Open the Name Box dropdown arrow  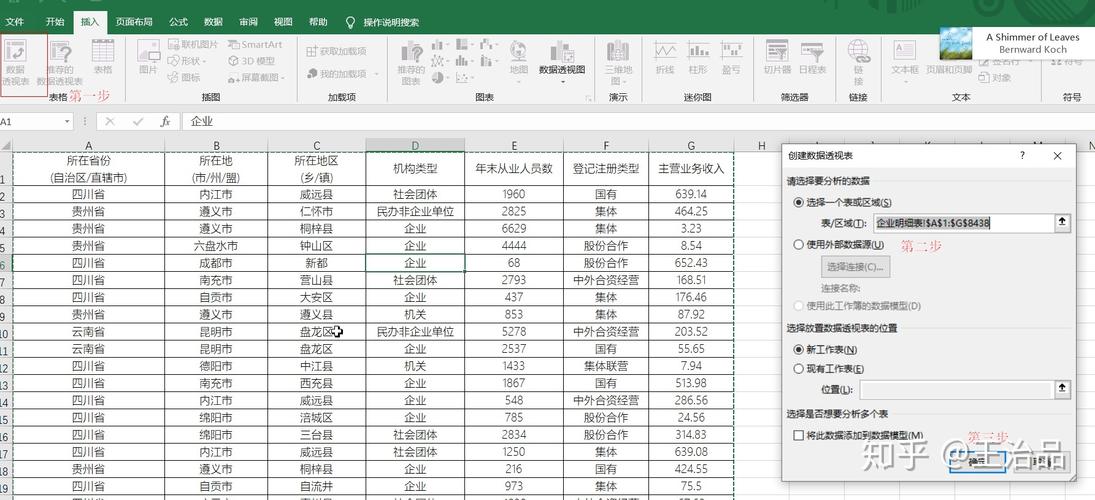pyautogui.click(x=67, y=122)
